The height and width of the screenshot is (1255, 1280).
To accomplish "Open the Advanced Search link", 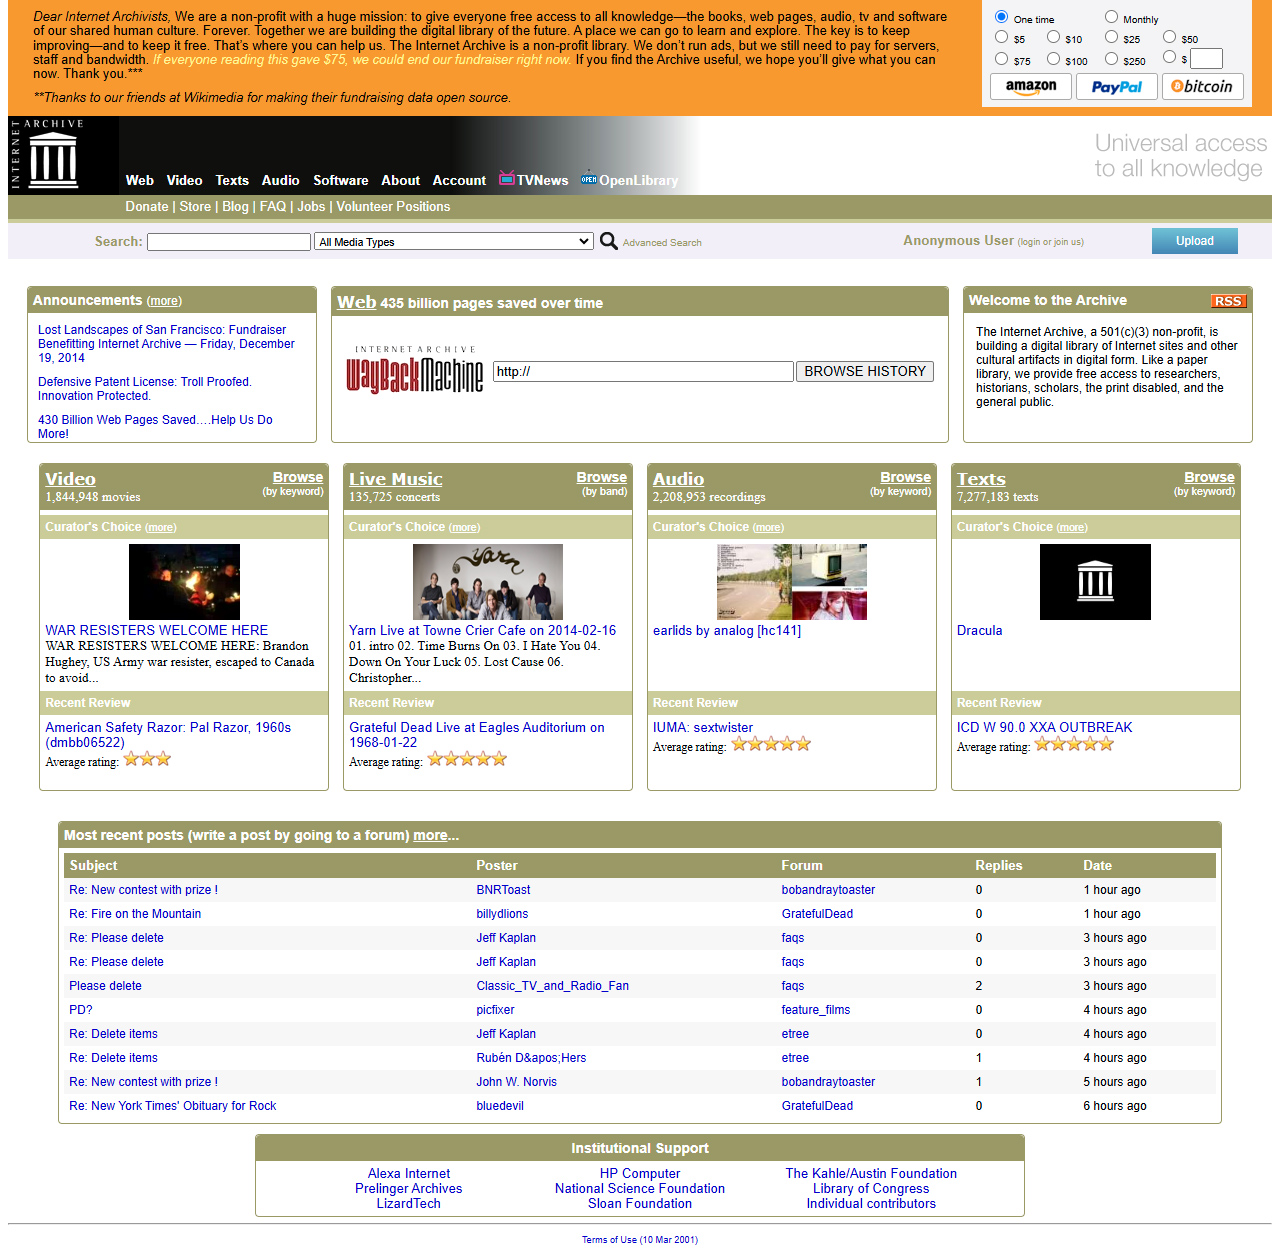I will 662,243.
